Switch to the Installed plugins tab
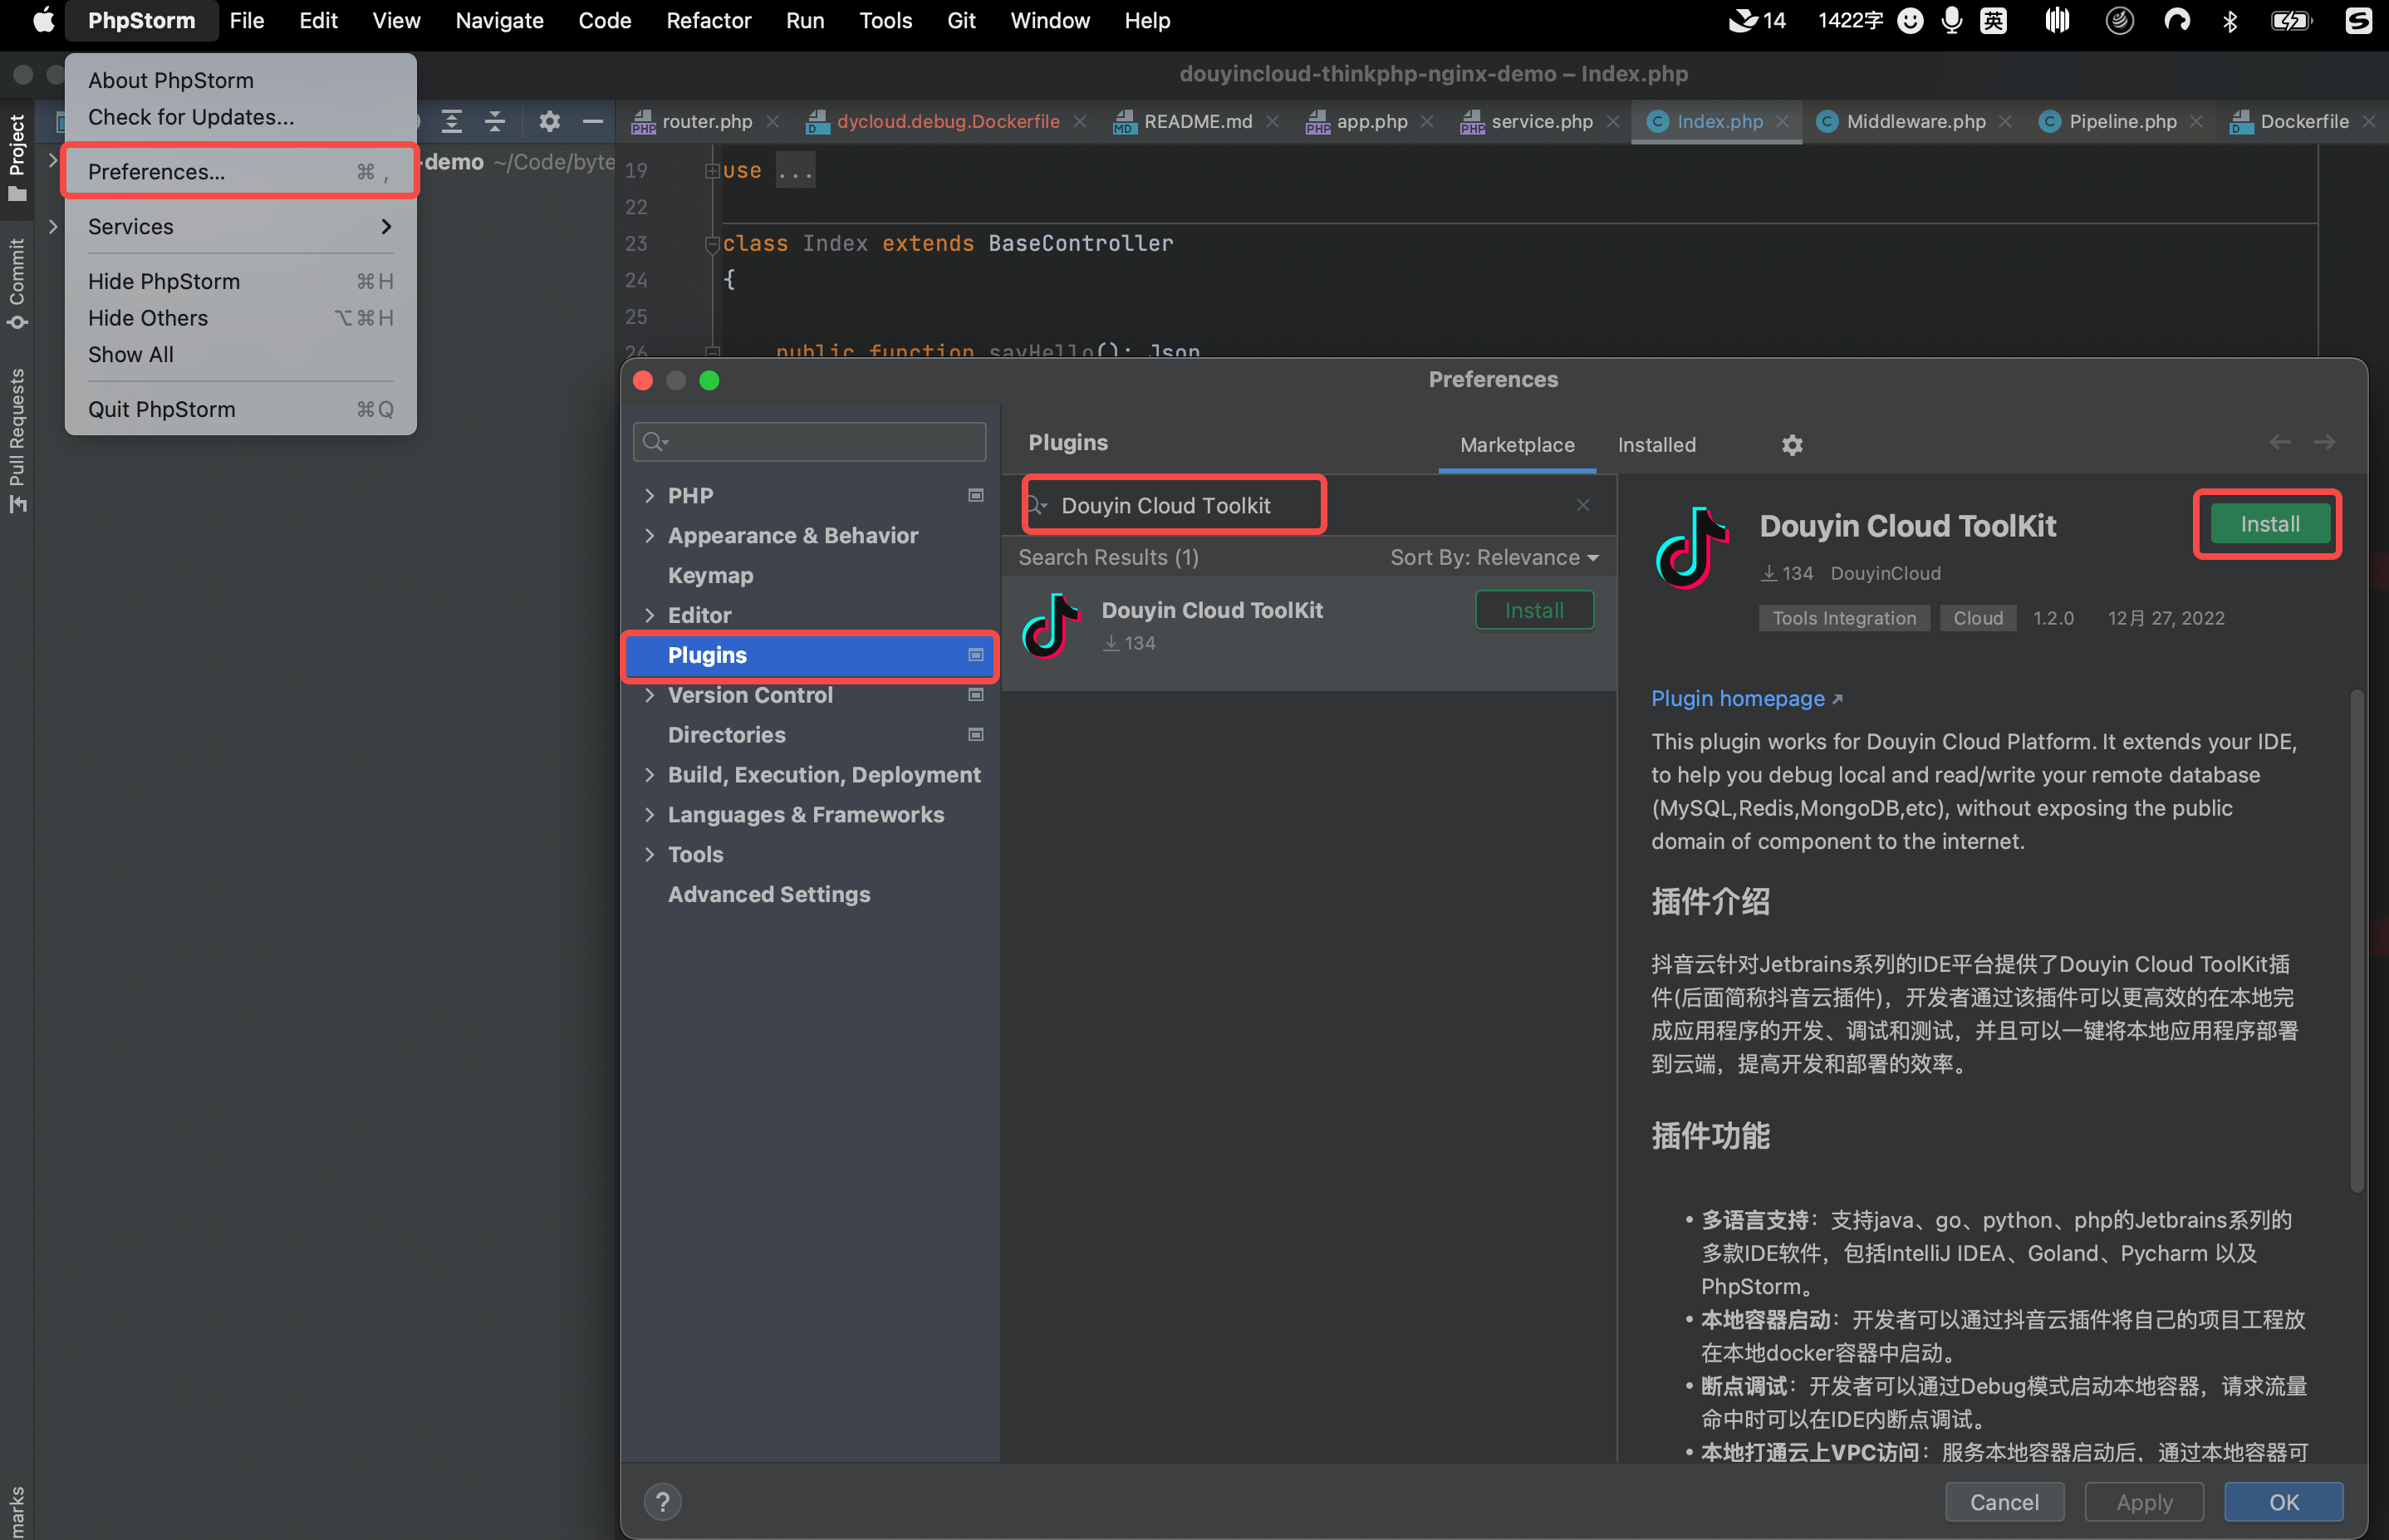2389x1540 pixels. point(1656,445)
